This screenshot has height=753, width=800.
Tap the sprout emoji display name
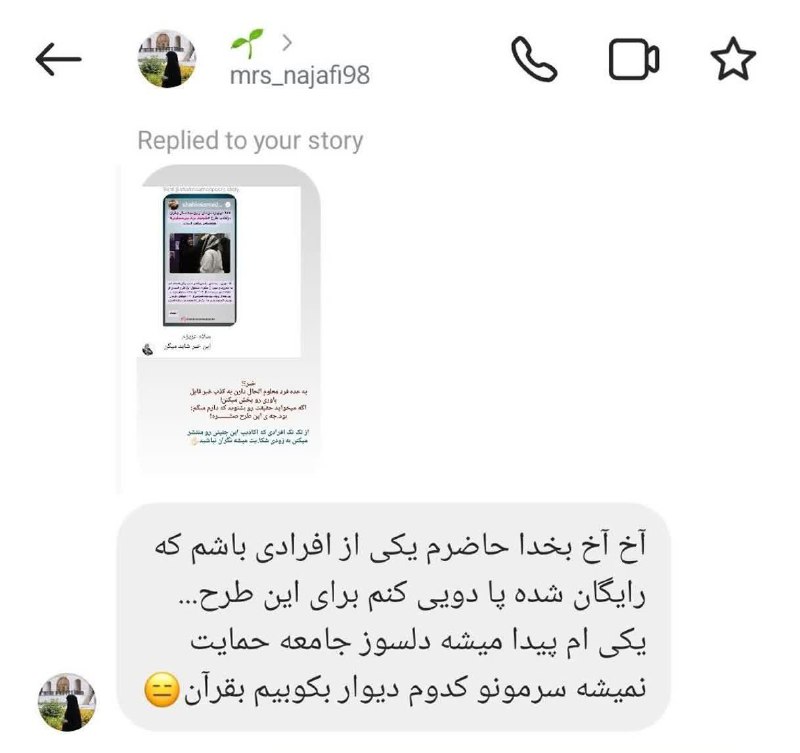pos(247,43)
